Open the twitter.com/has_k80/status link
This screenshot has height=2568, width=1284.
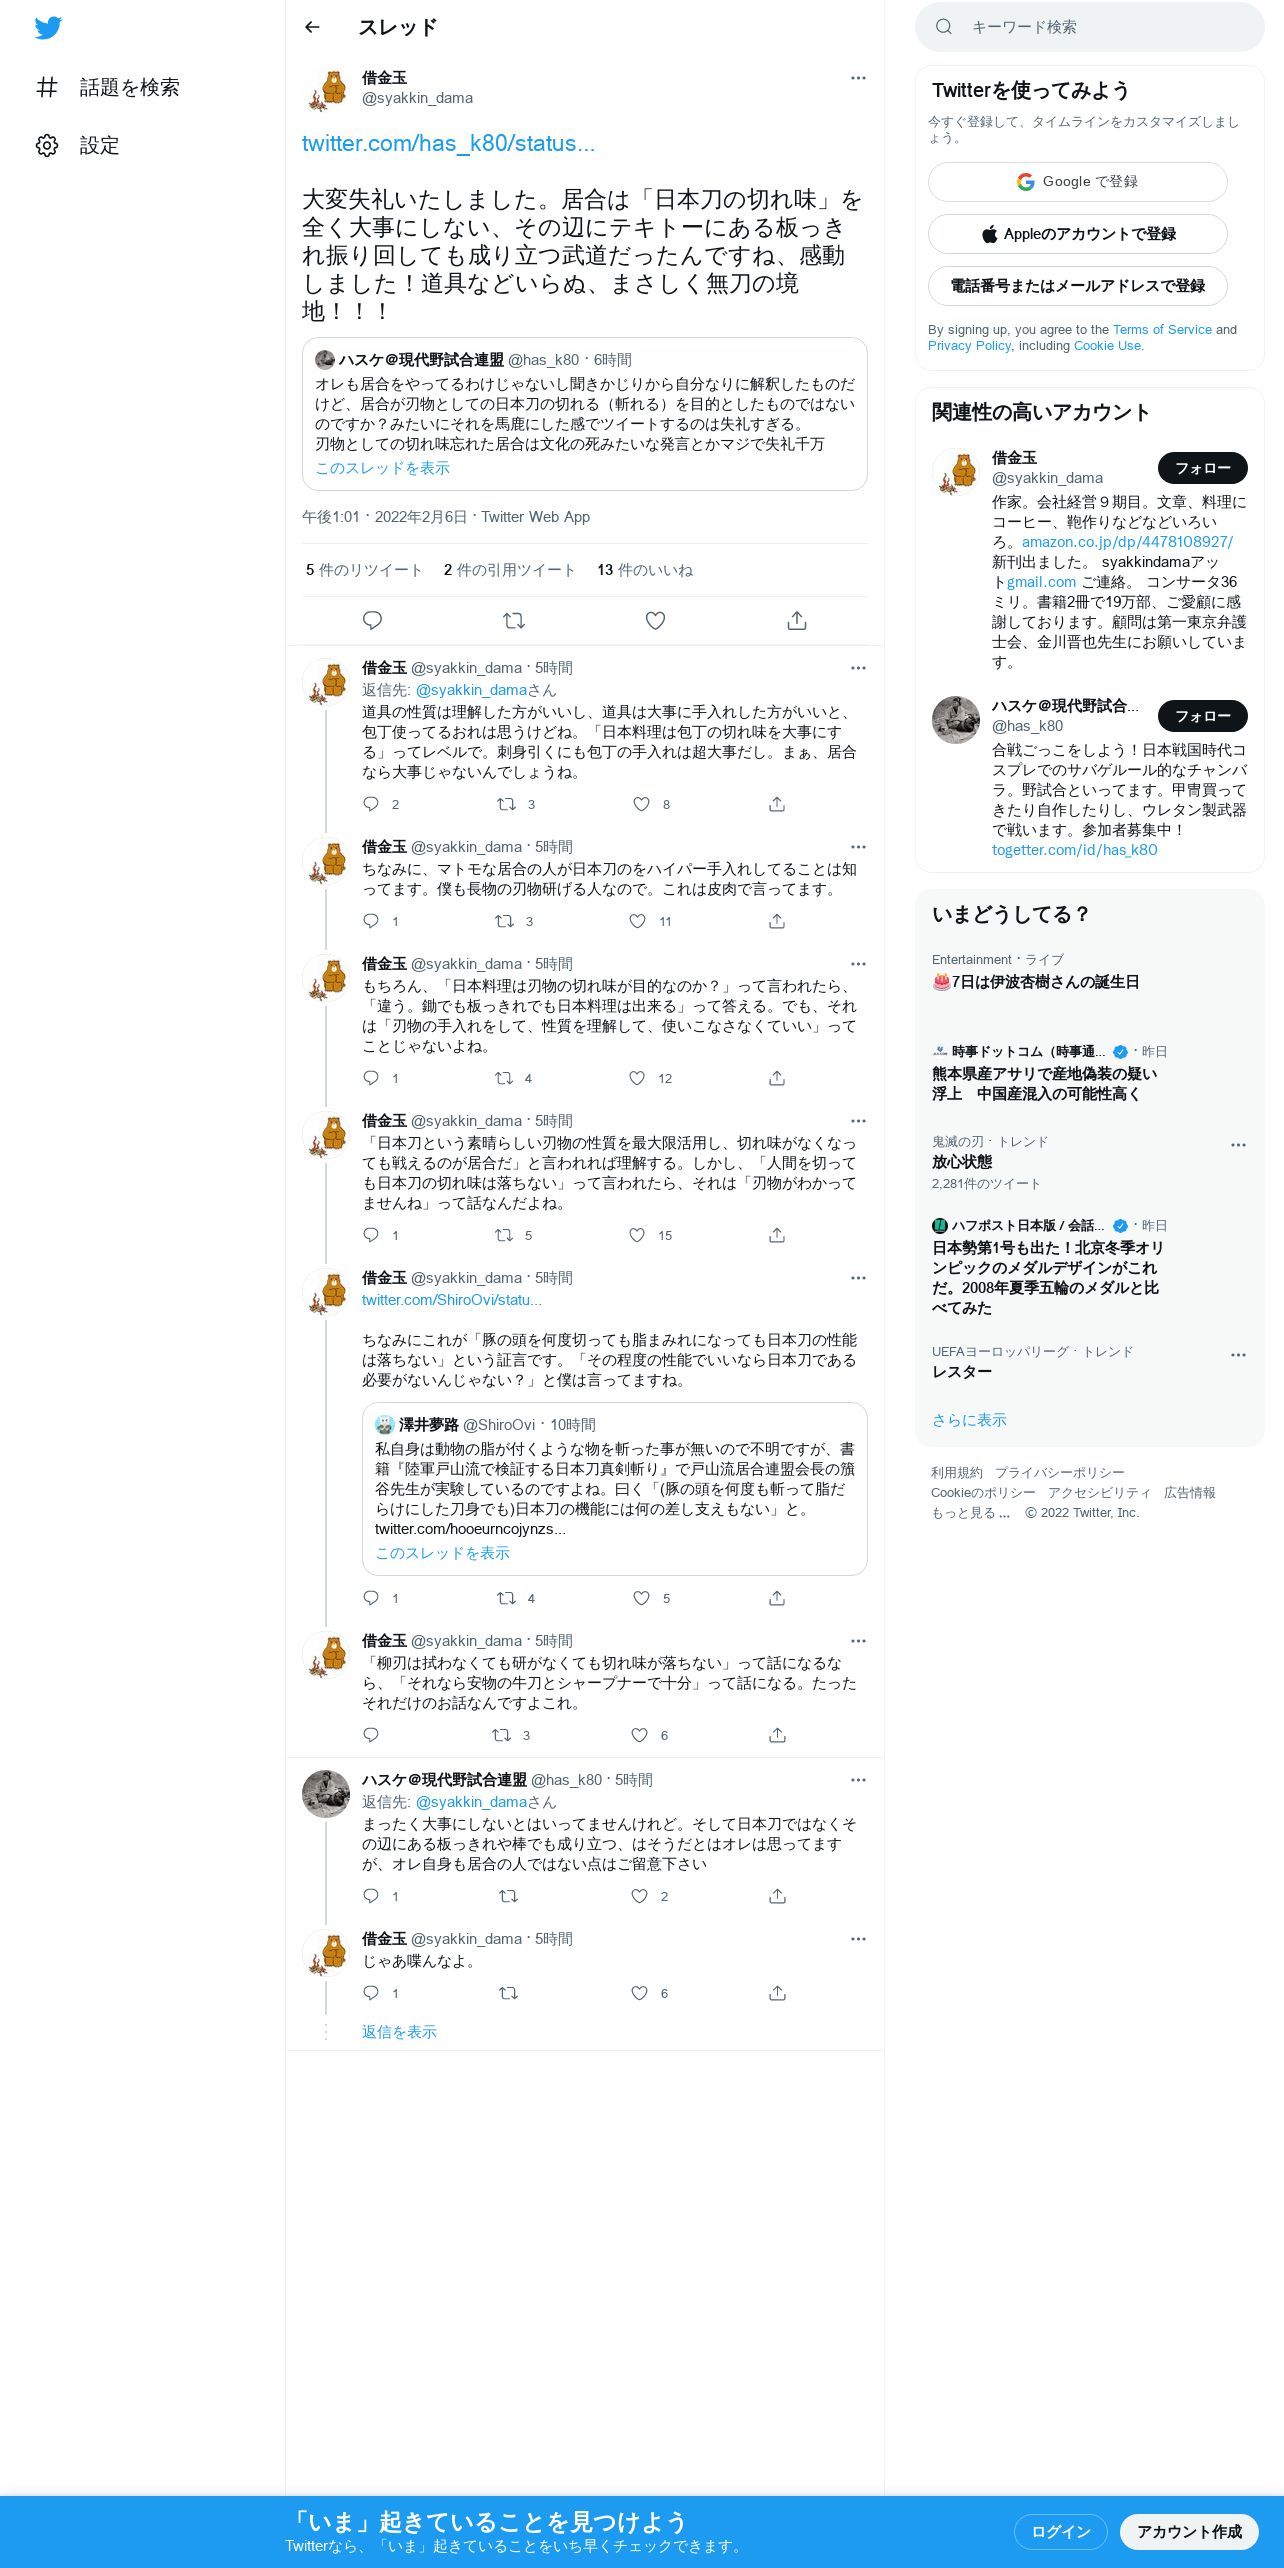pyautogui.click(x=448, y=144)
